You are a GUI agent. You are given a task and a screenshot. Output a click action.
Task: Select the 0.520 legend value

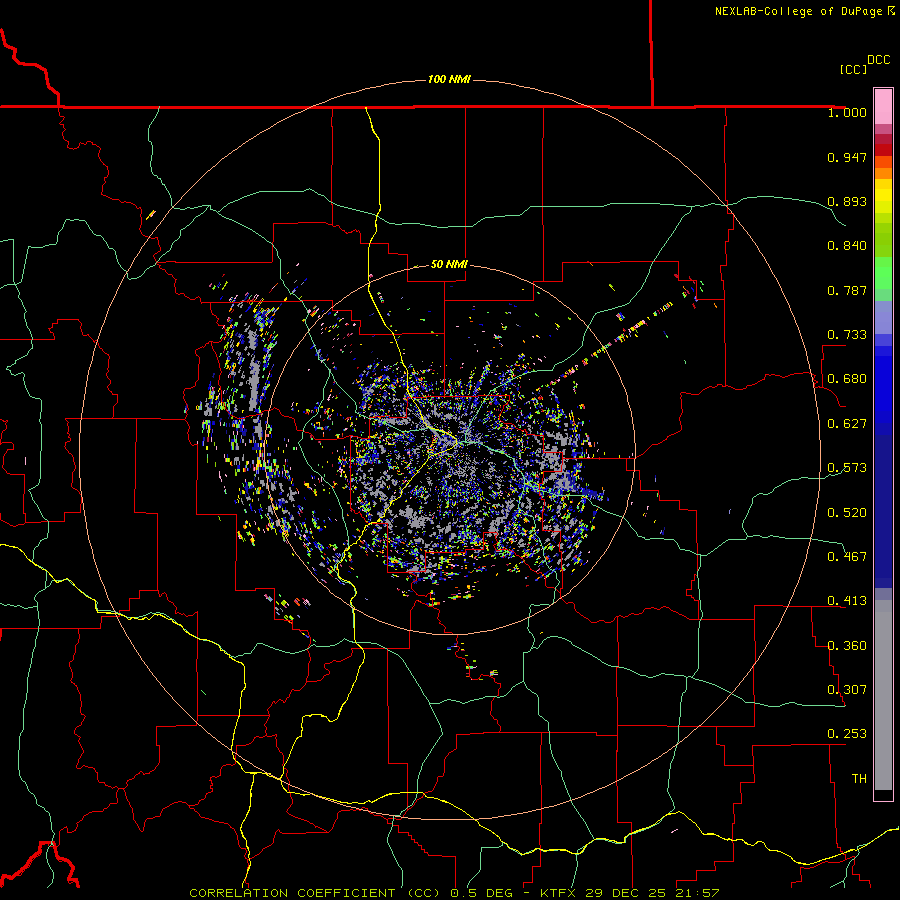click(847, 513)
